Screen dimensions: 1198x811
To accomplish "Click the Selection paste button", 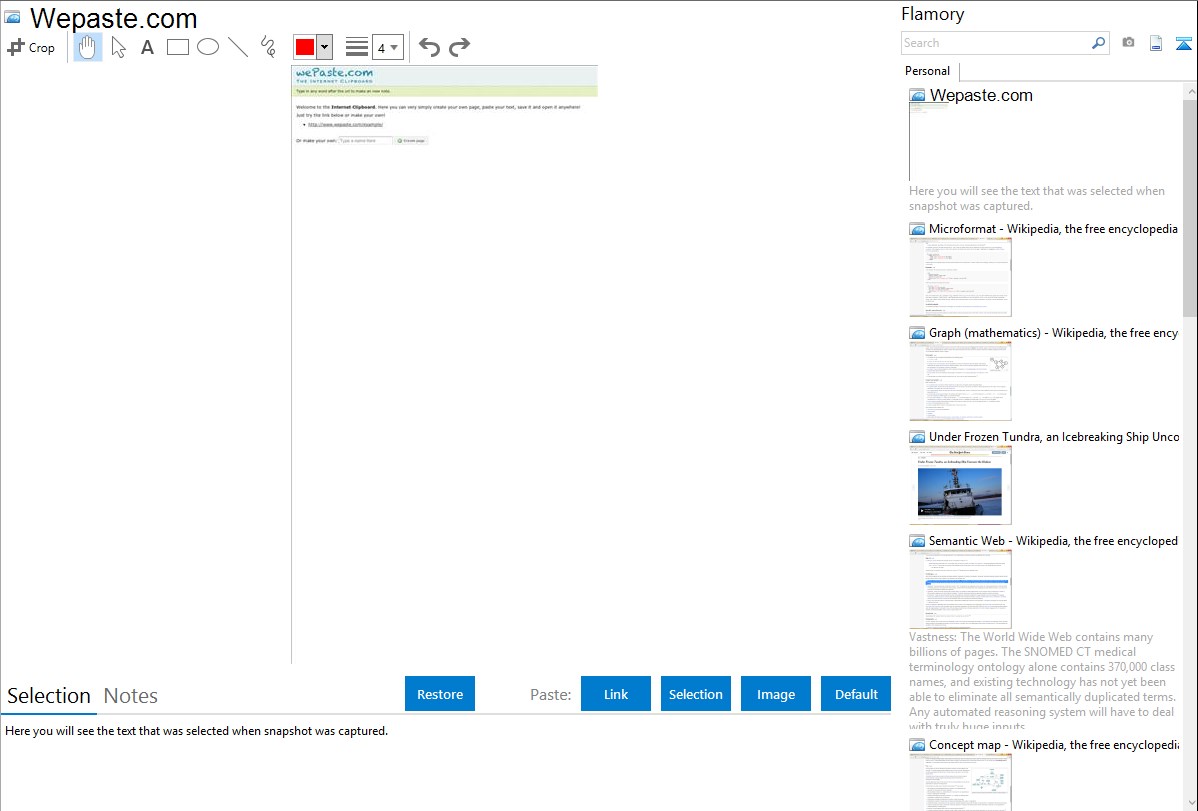I will click(696, 694).
